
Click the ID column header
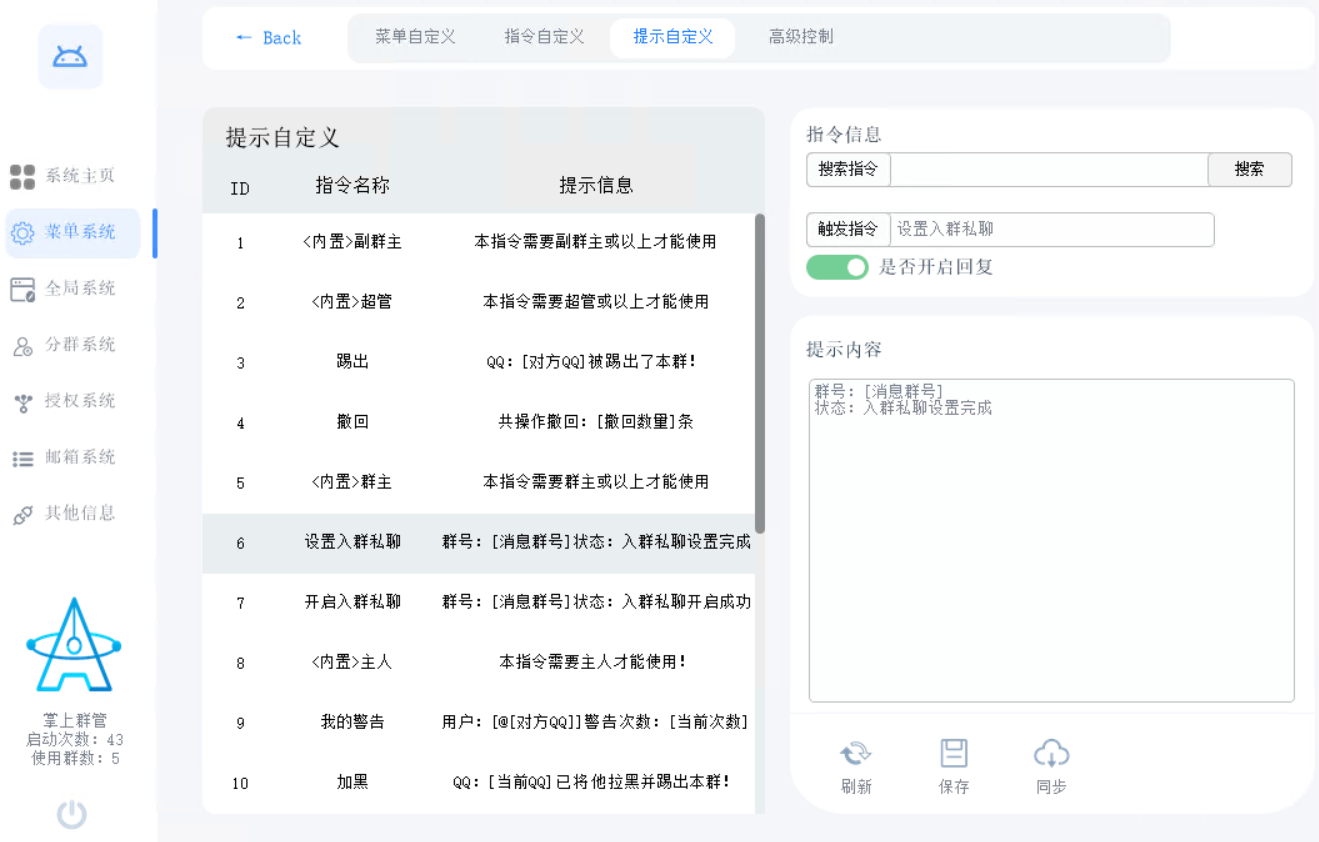240,188
